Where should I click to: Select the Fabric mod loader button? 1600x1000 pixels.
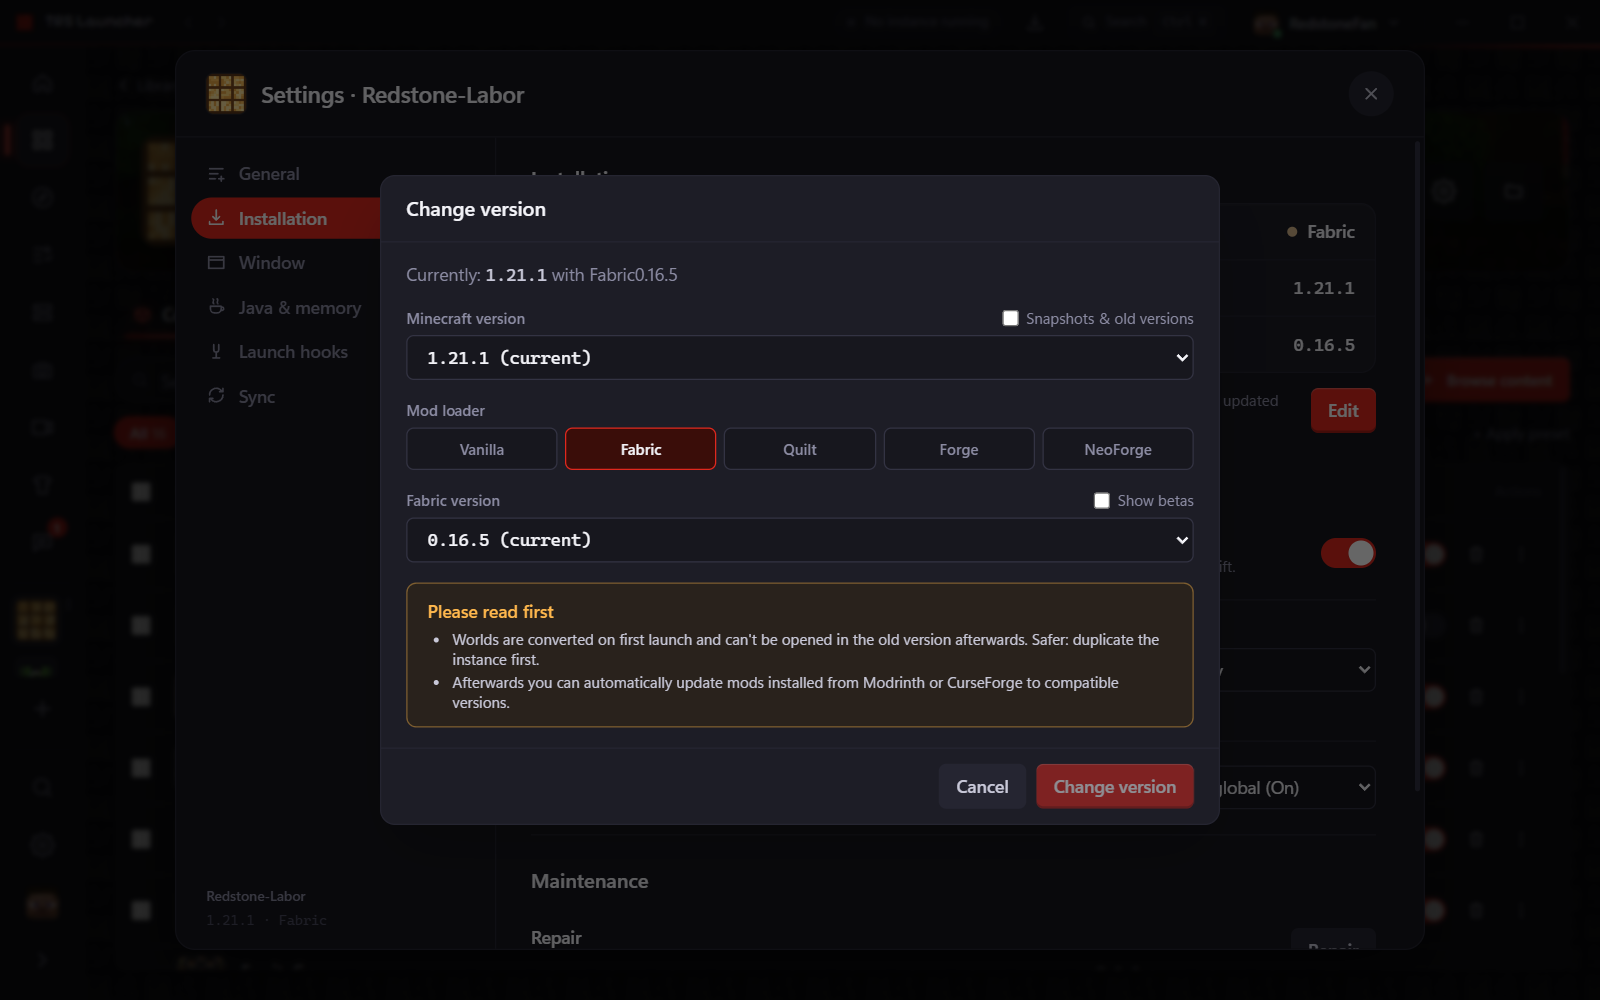pos(640,449)
